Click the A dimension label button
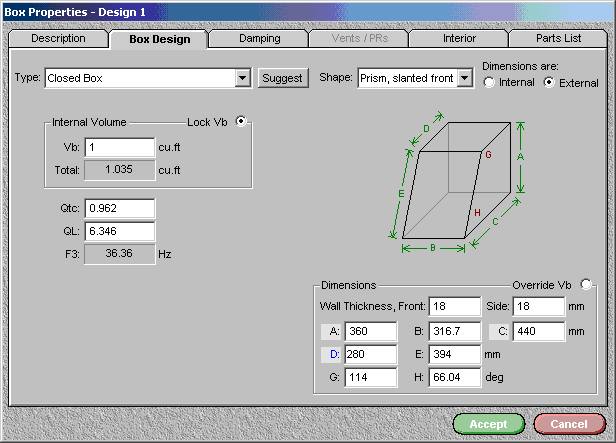Screen dimensions: 616x443 (x=331, y=331)
